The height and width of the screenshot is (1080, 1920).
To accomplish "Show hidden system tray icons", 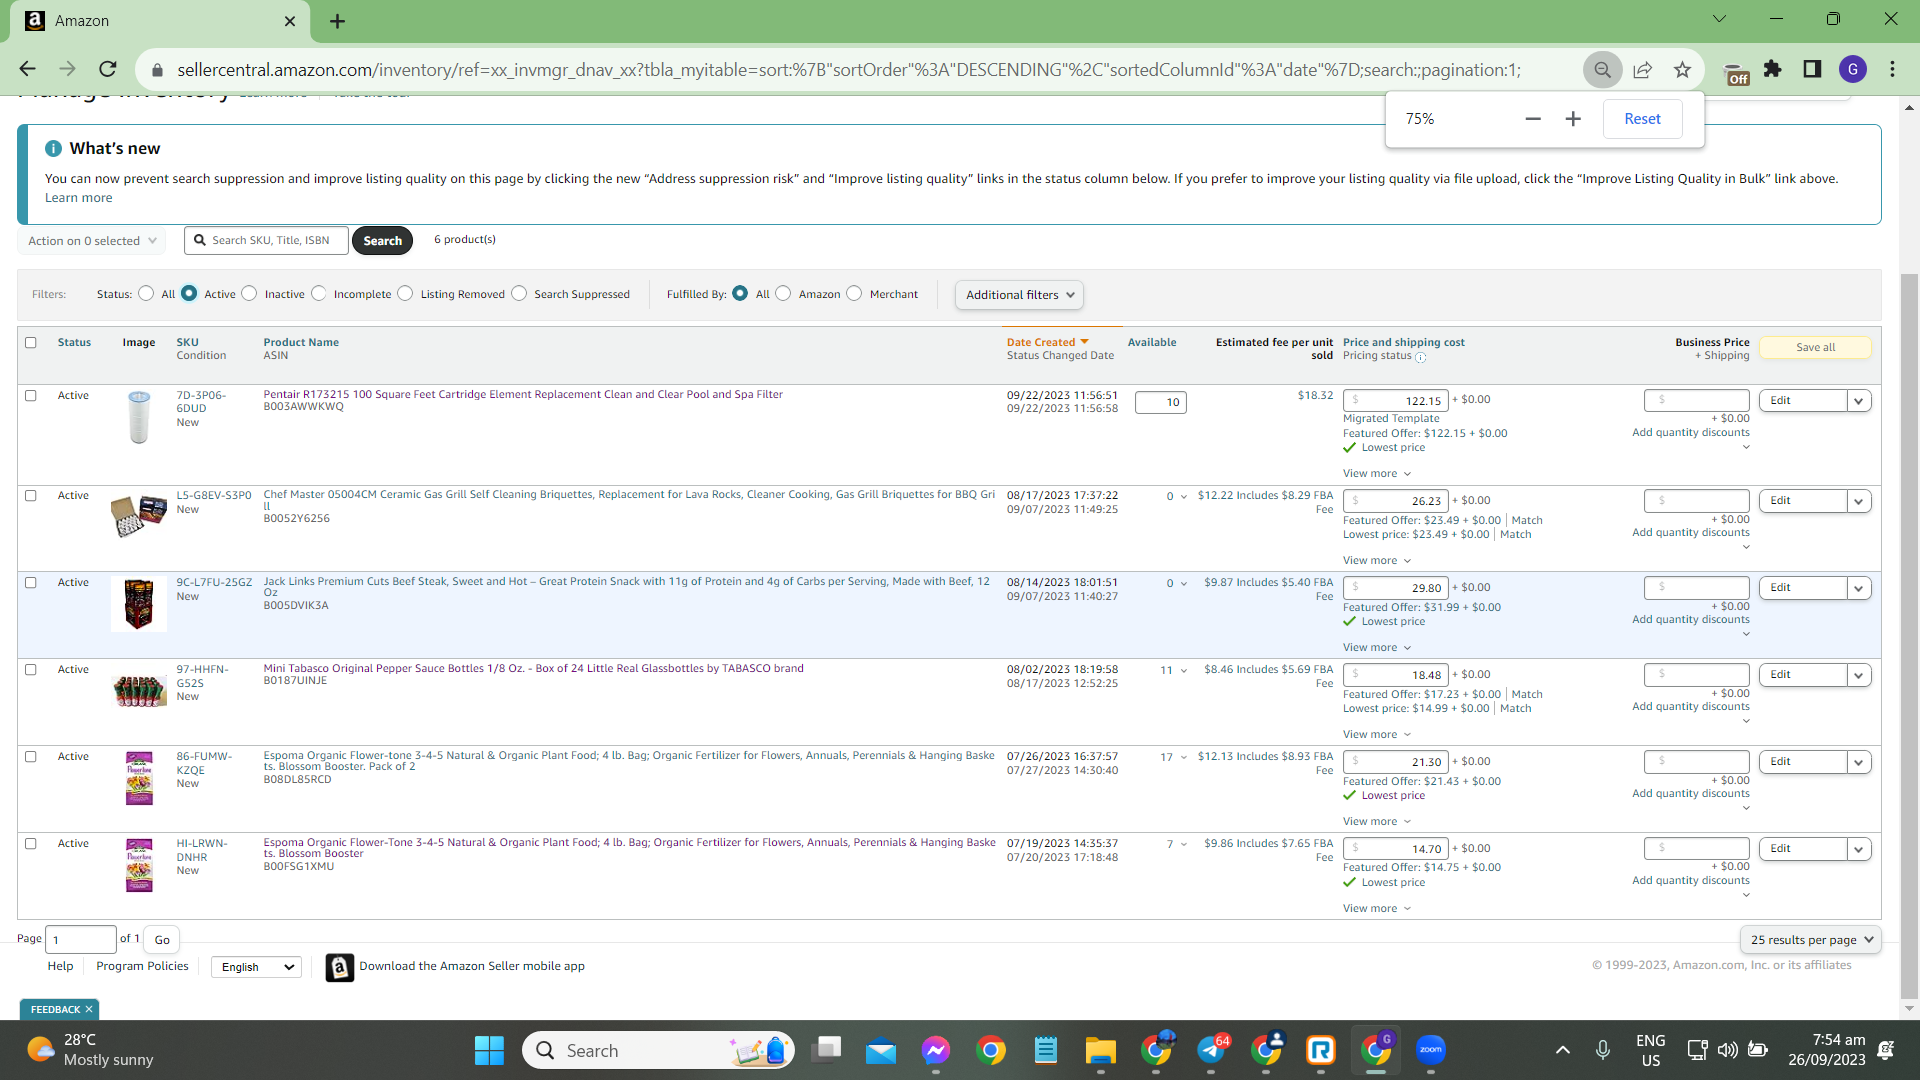I will tap(1562, 1050).
